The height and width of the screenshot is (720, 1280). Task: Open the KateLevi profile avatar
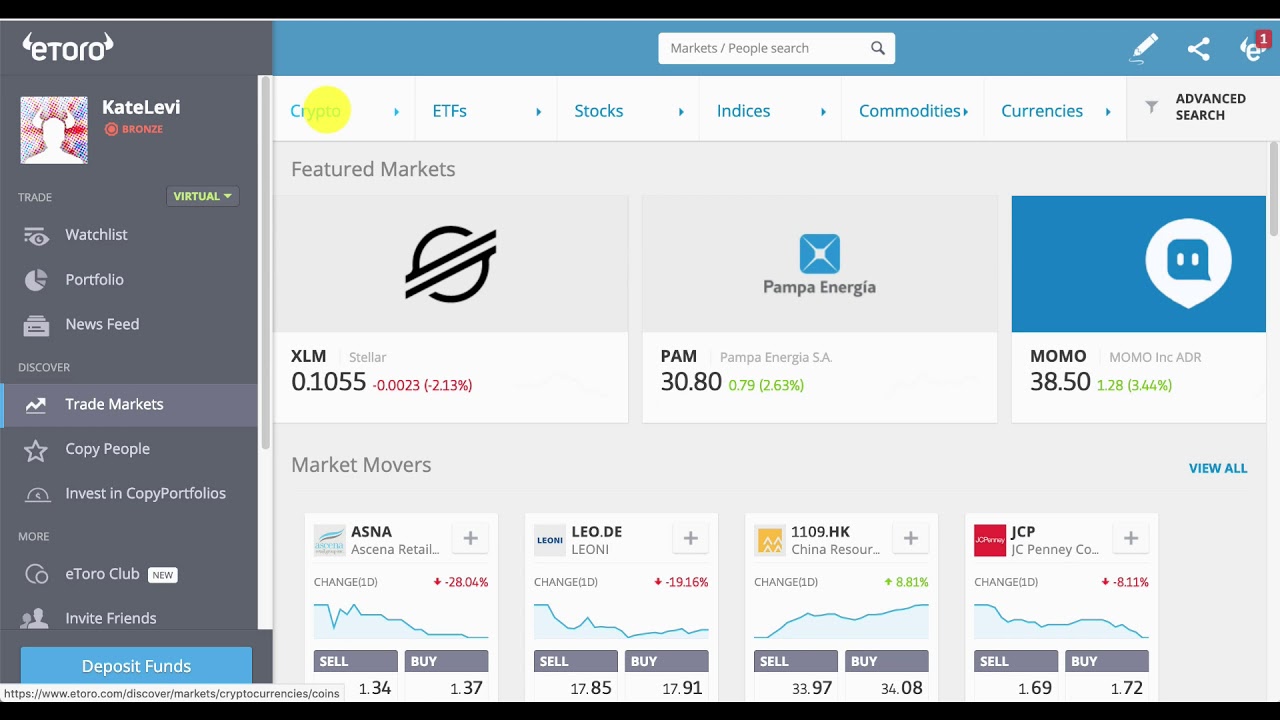(54, 130)
